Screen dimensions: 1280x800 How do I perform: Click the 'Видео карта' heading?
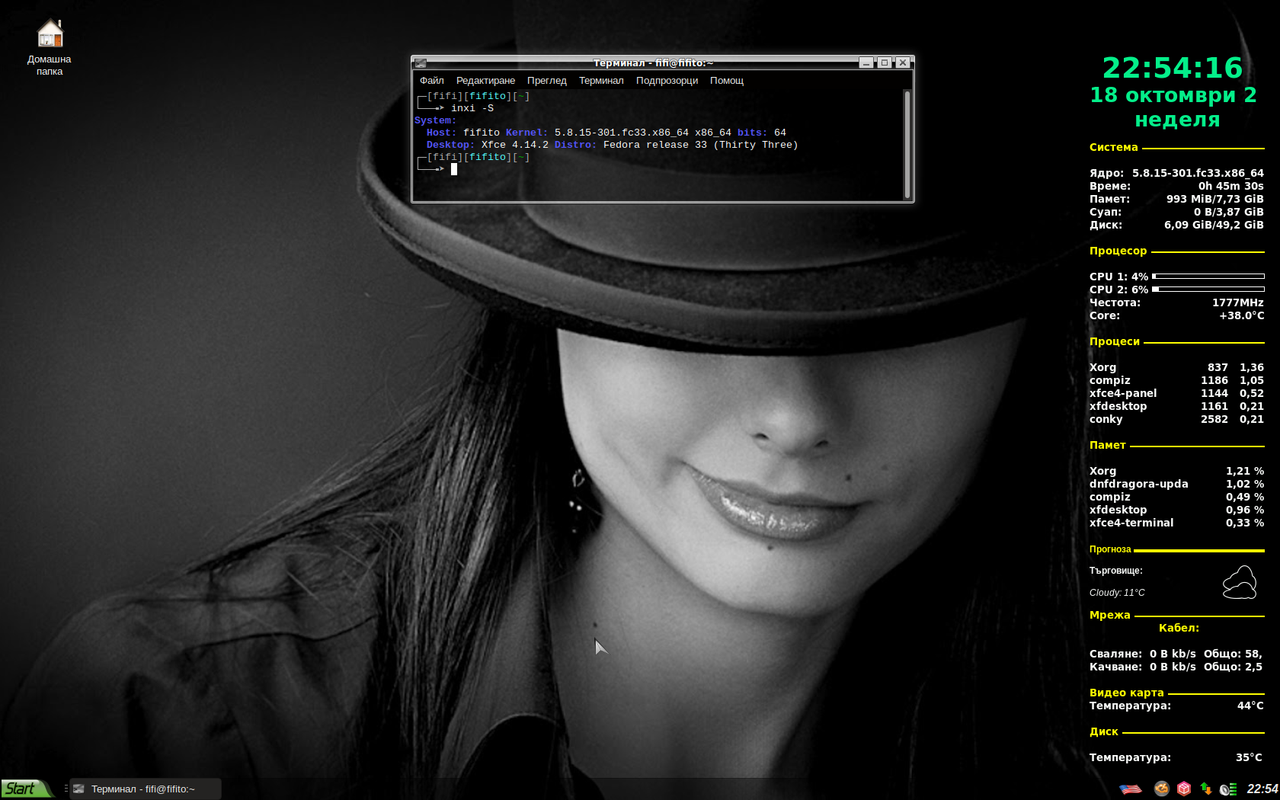point(1126,692)
